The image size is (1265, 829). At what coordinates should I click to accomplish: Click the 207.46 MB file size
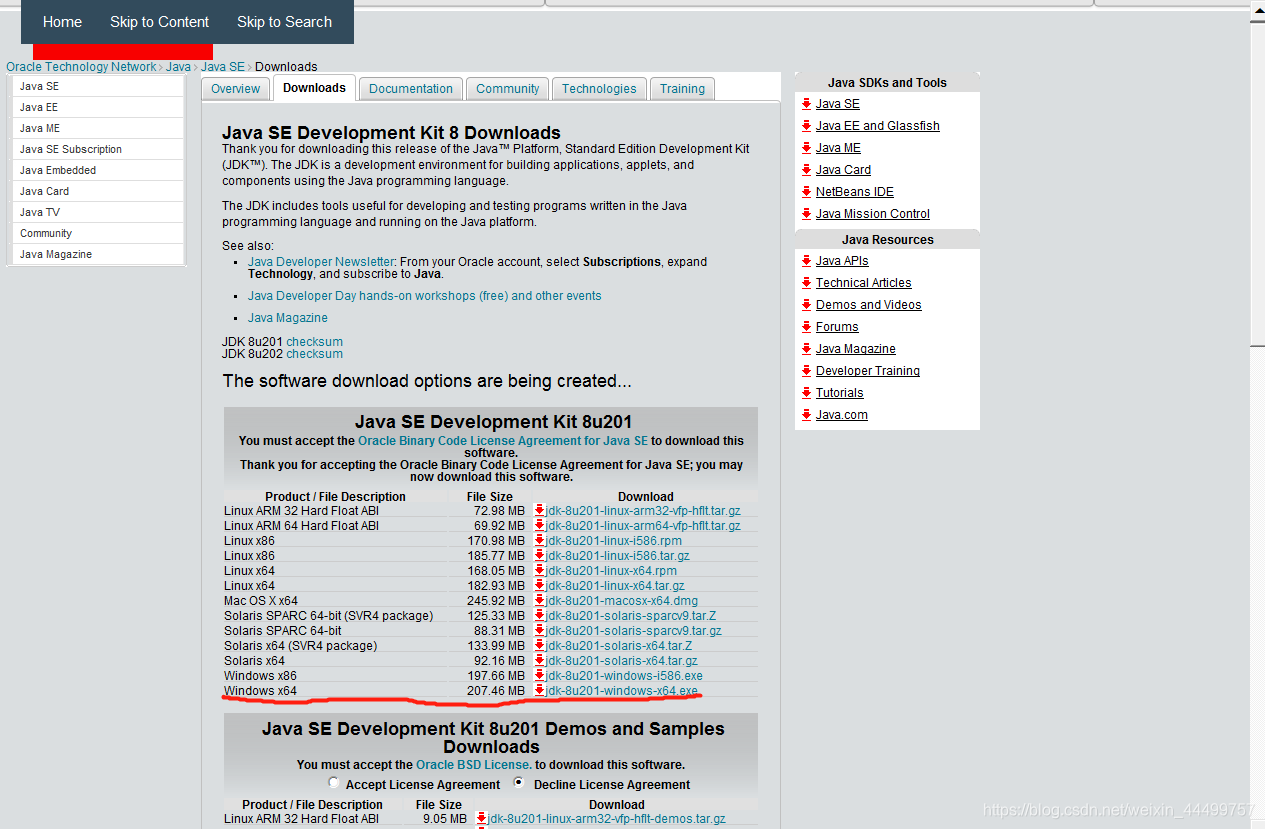point(496,691)
